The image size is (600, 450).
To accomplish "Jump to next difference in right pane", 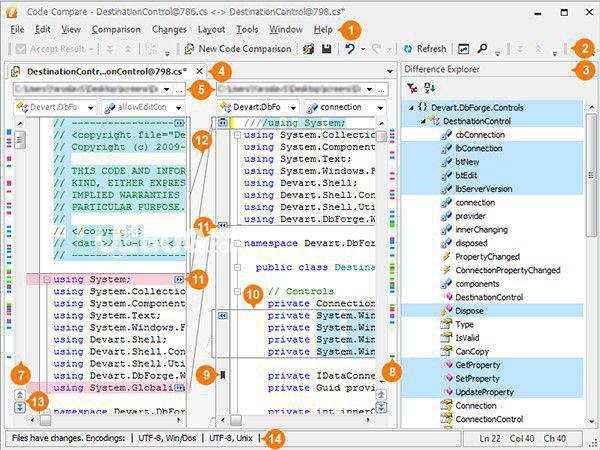I will [x=381, y=408].
